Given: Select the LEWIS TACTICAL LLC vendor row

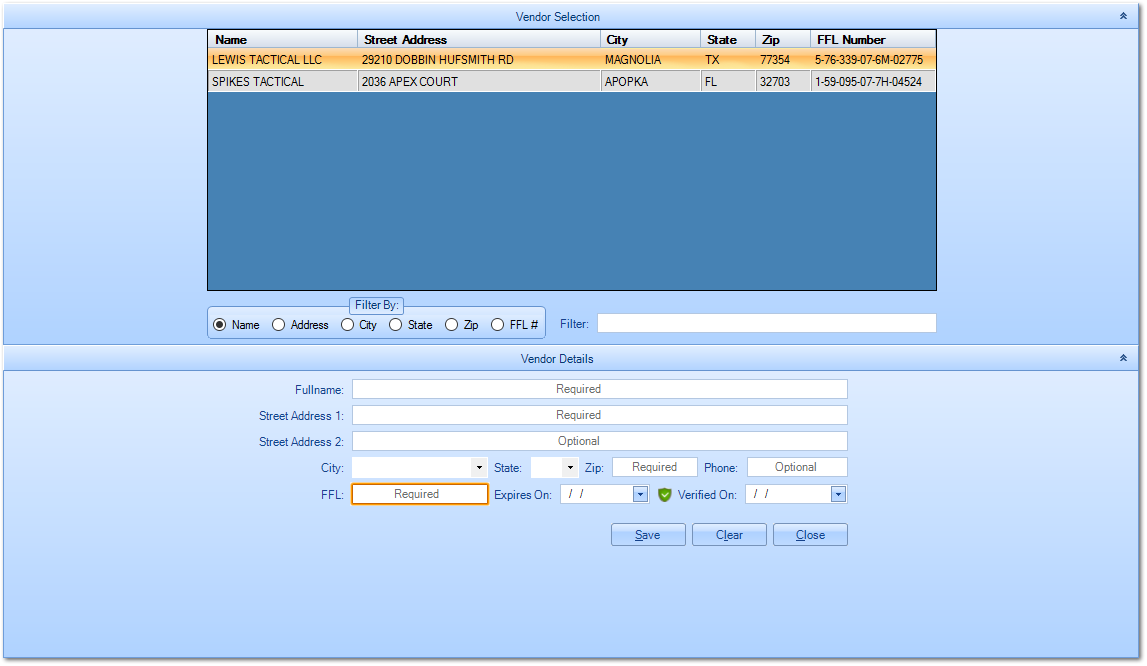Looking at the screenshot, I should [x=572, y=59].
